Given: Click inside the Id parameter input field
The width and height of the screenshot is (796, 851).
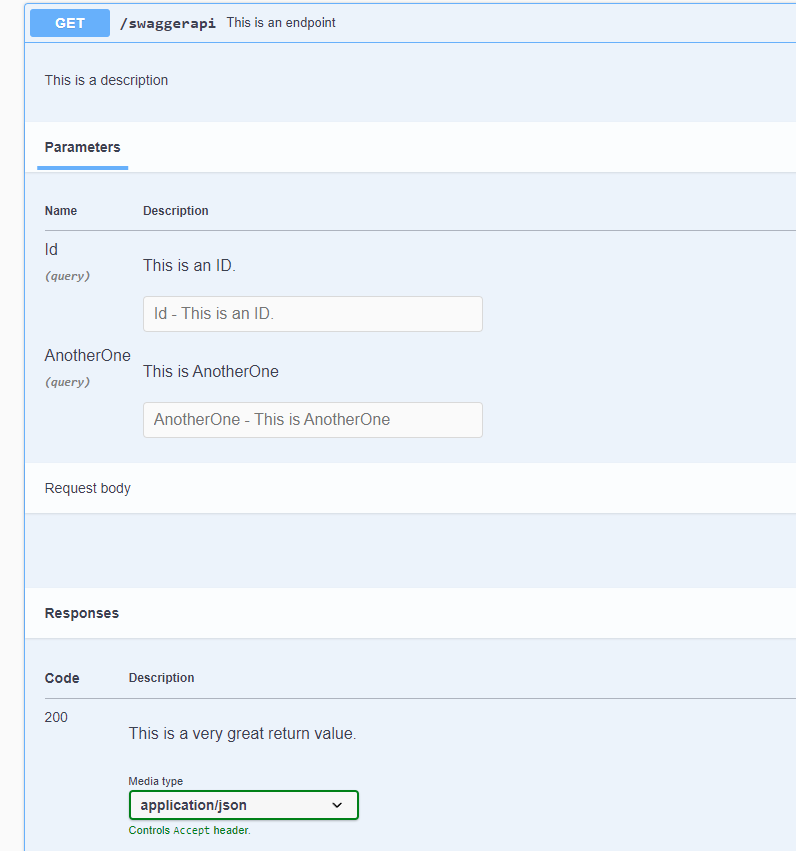Looking at the screenshot, I should [312, 313].
